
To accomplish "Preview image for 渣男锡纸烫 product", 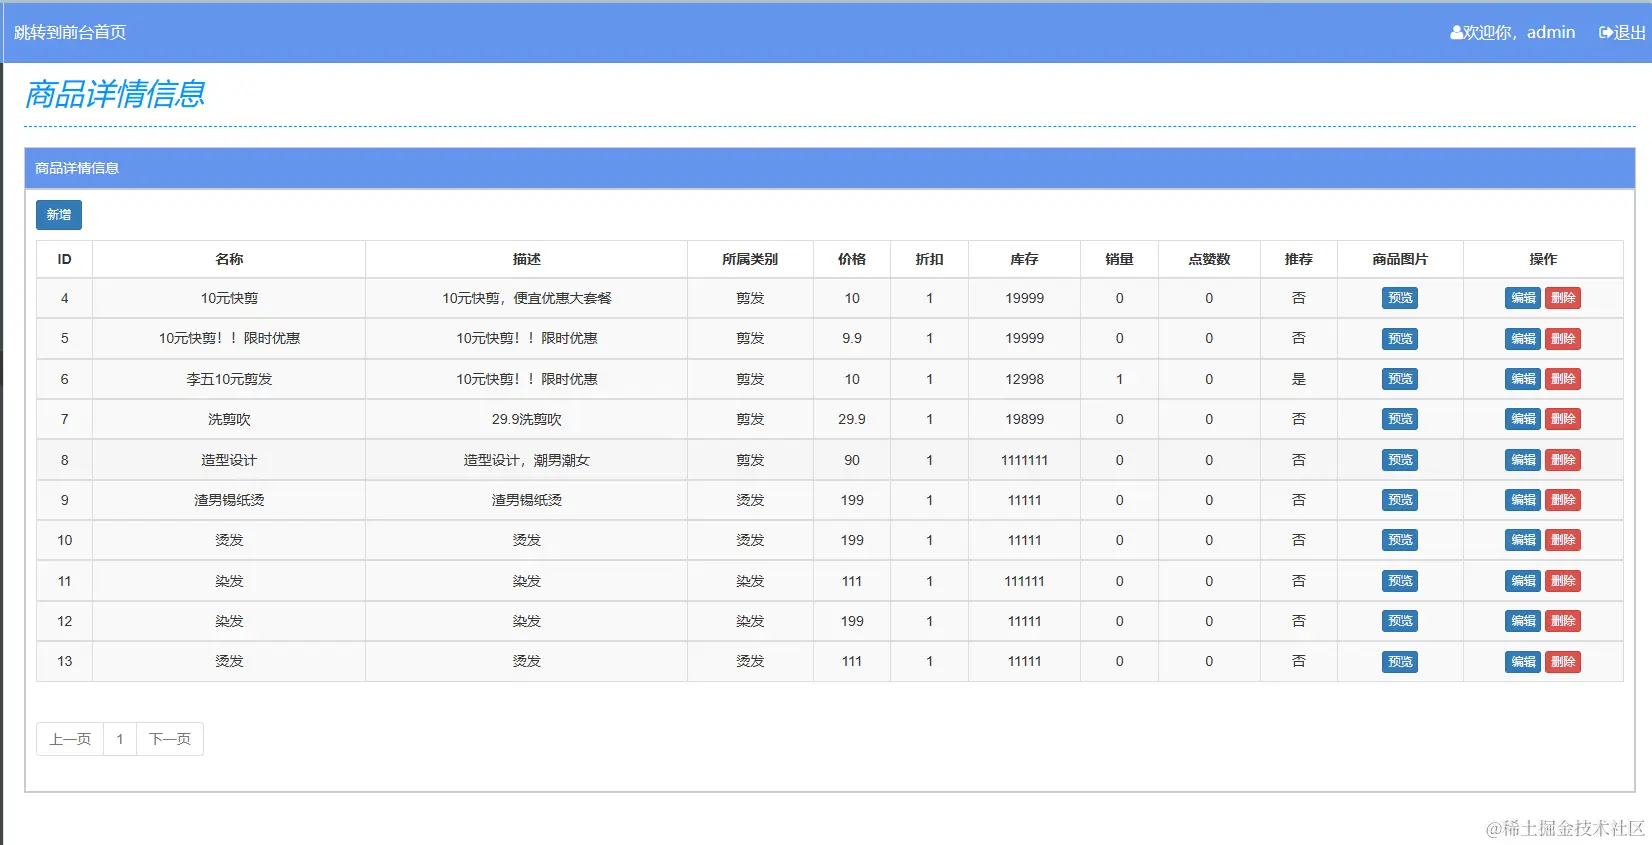I will coord(1400,500).
